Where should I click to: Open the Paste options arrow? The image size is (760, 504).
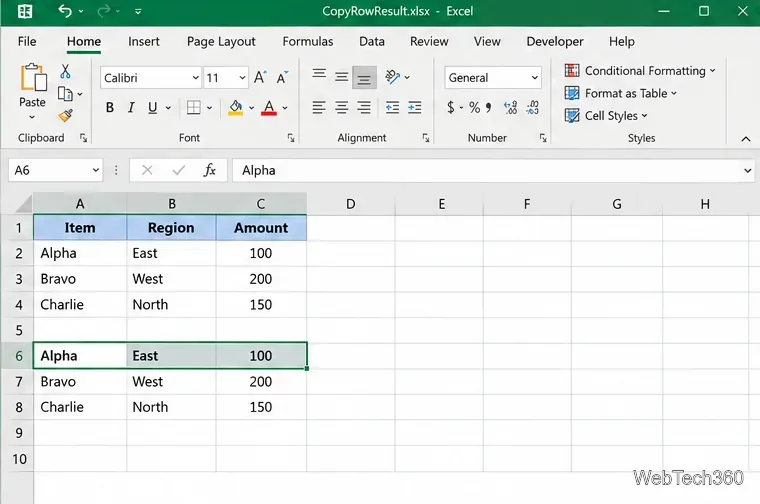coord(32,117)
